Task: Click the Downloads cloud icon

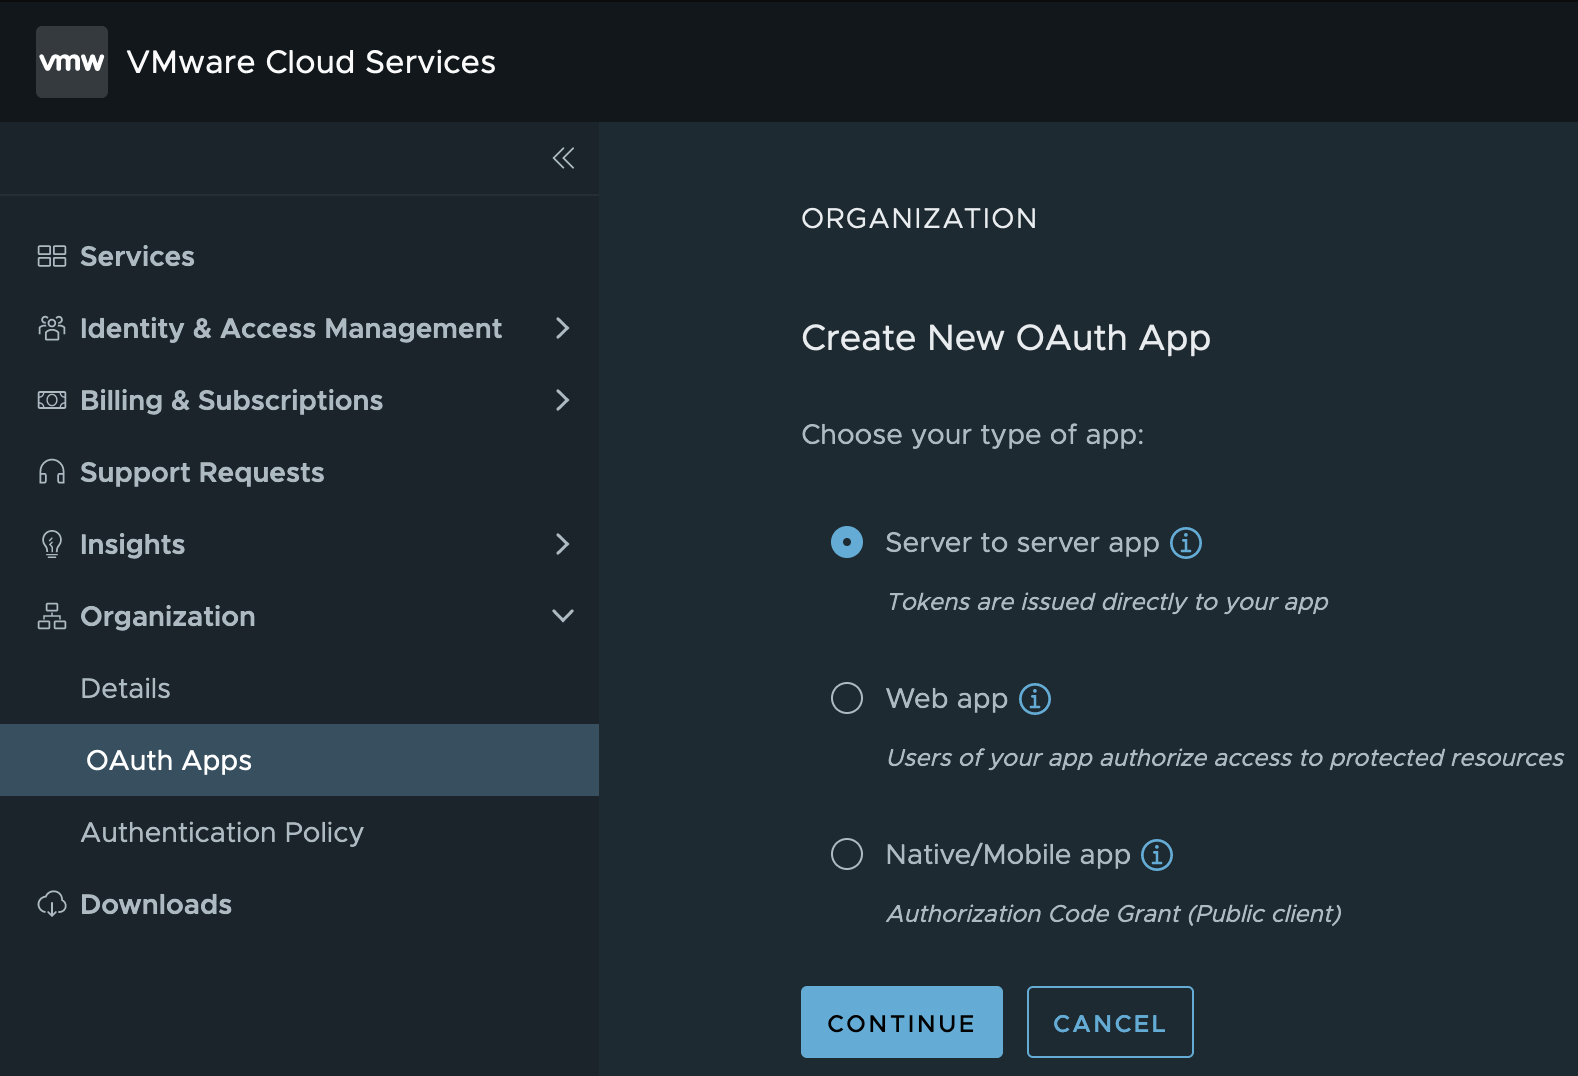Action: [52, 904]
